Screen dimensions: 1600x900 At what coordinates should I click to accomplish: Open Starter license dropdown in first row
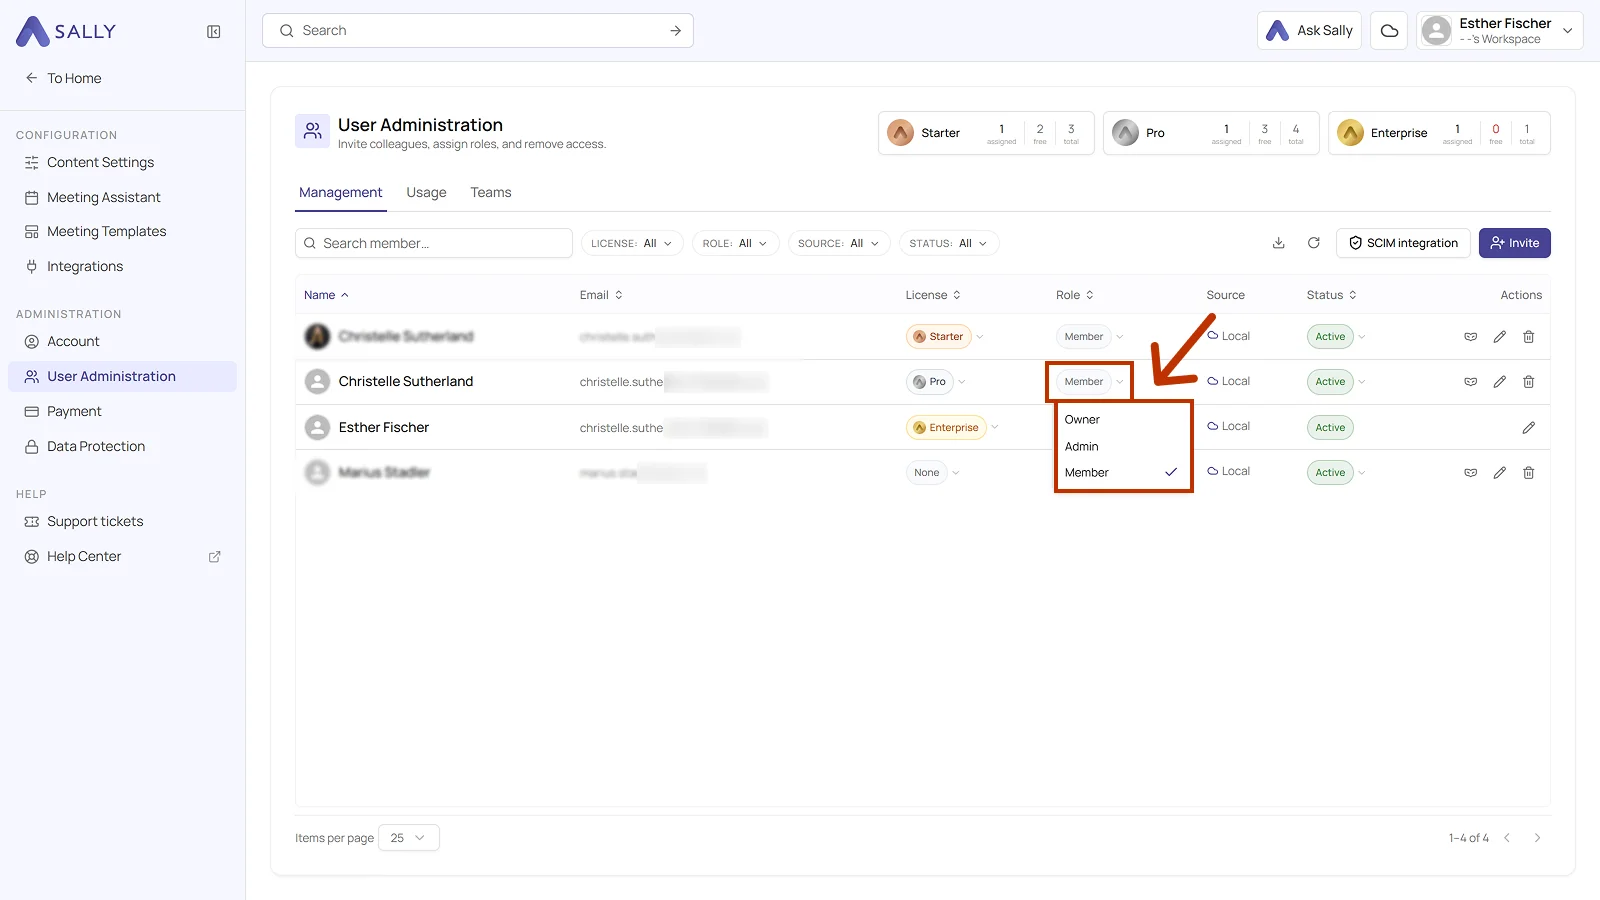pyautogui.click(x=945, y=337)
